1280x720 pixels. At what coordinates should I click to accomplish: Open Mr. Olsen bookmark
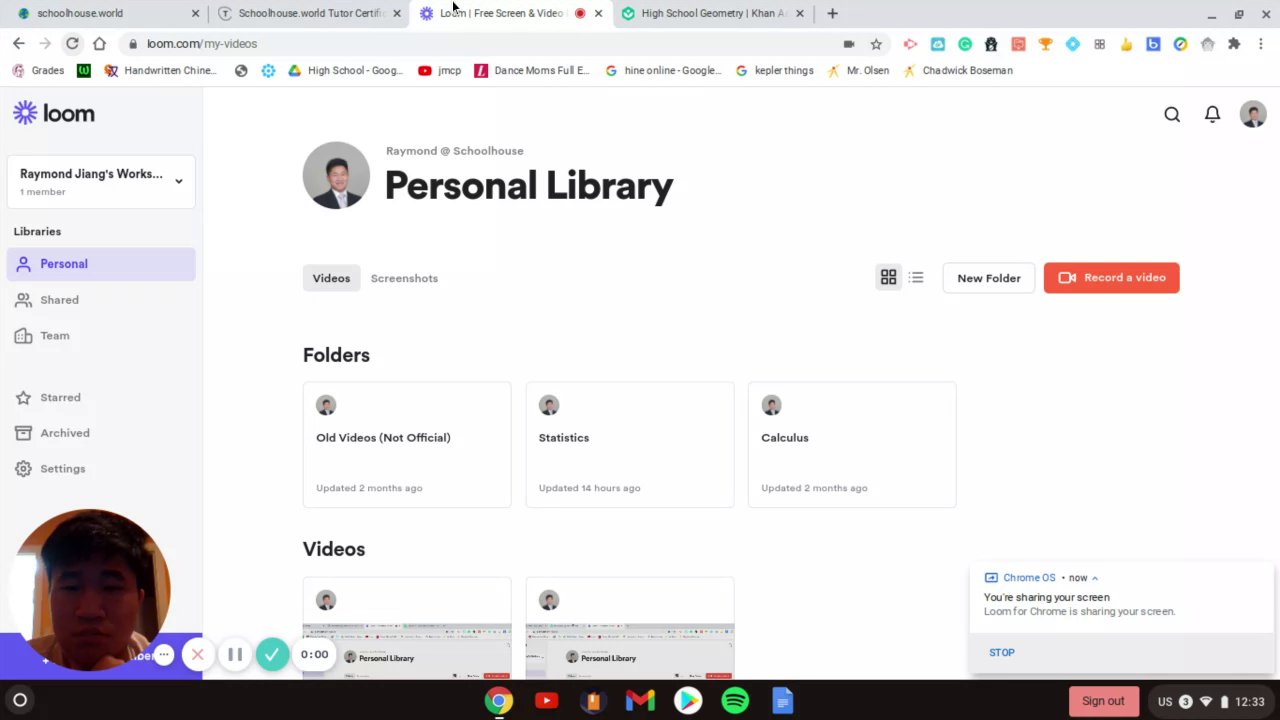857,71
